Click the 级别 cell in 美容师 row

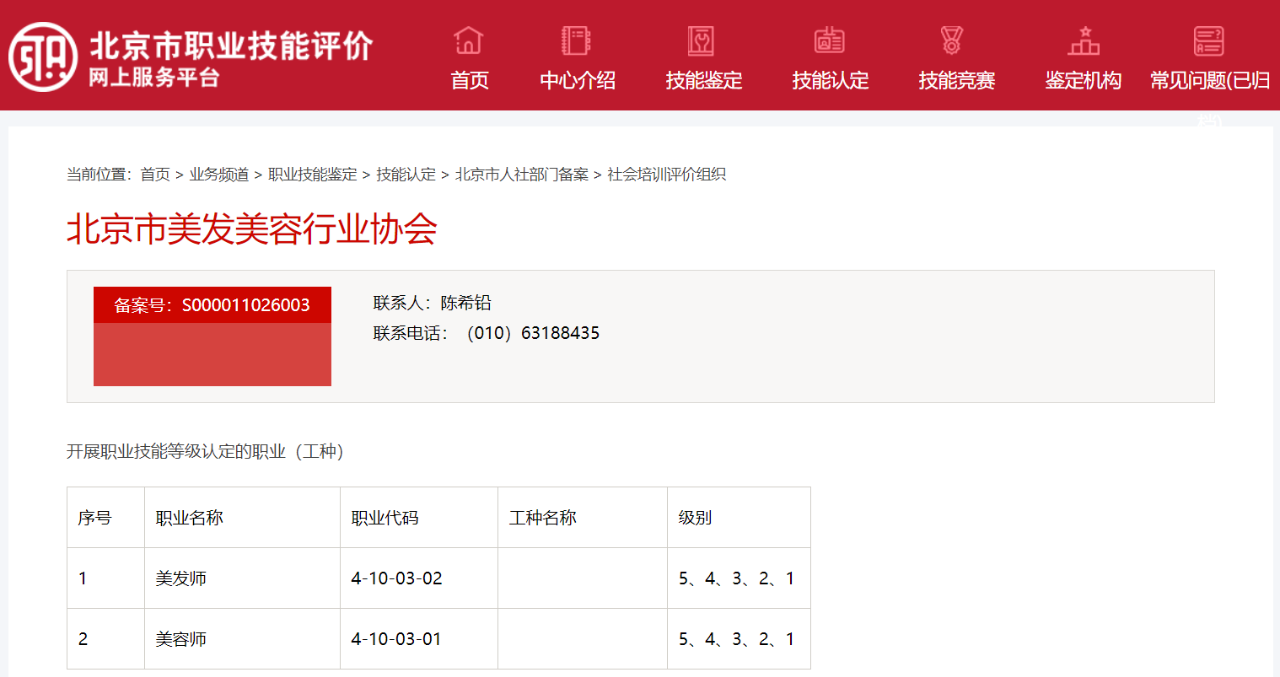point(737,639)
